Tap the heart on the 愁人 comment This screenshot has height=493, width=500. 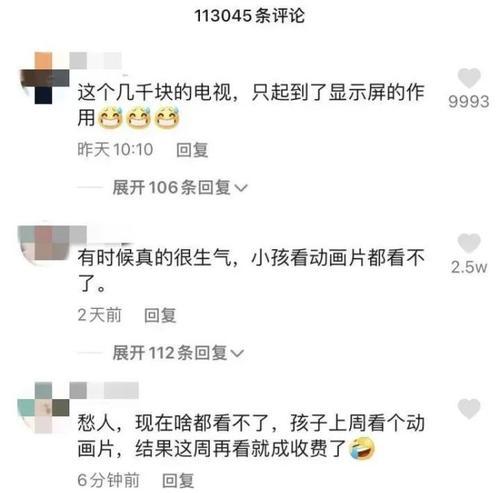pos(469,408)
